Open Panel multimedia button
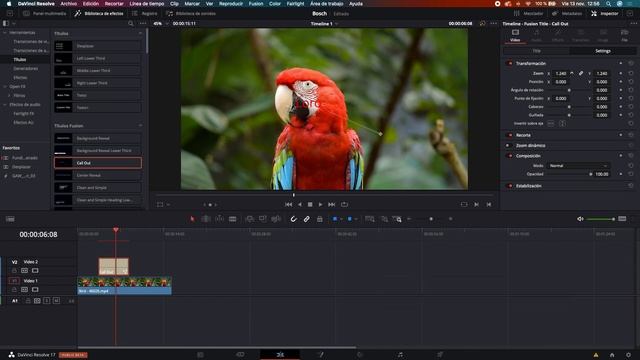The height and width of the screenshot is (360, 640). click(45, 13)
